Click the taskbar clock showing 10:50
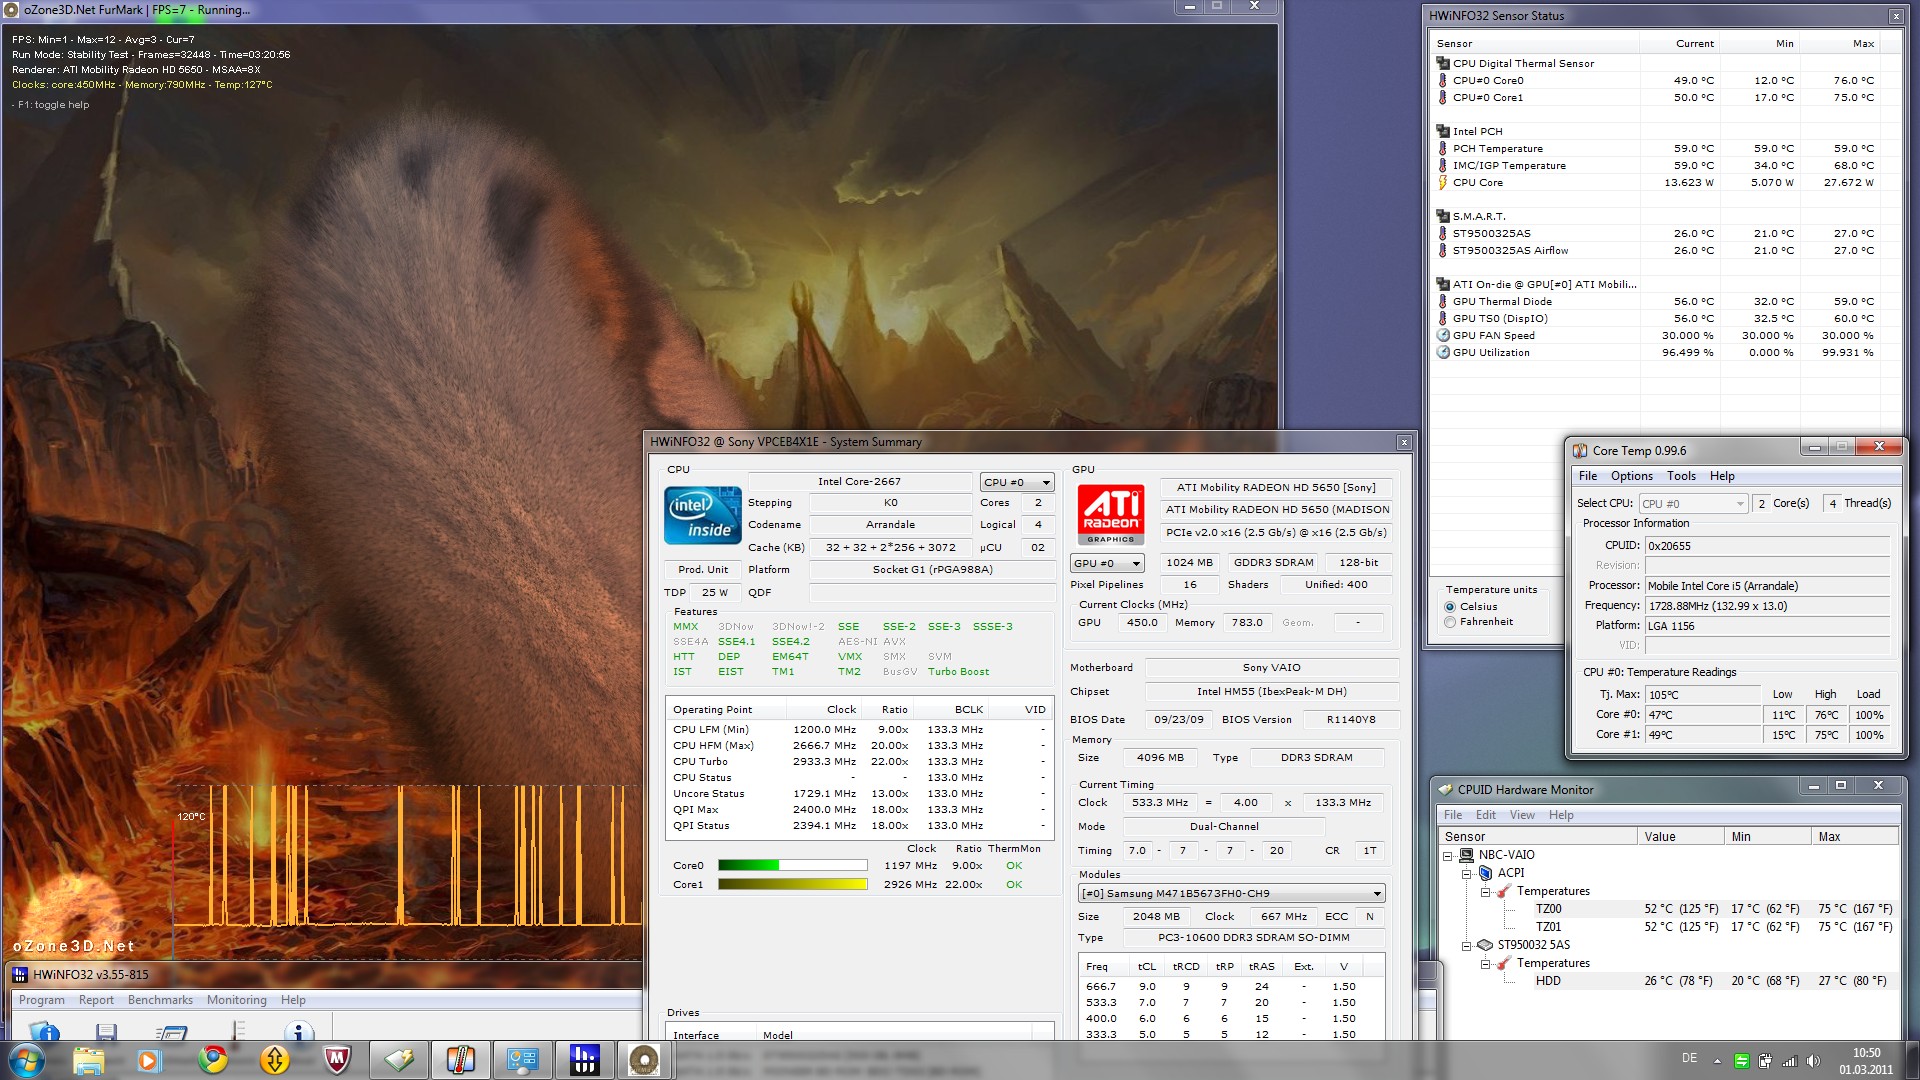This screenshot has height=1080, width=1920. [1866, 1061]
